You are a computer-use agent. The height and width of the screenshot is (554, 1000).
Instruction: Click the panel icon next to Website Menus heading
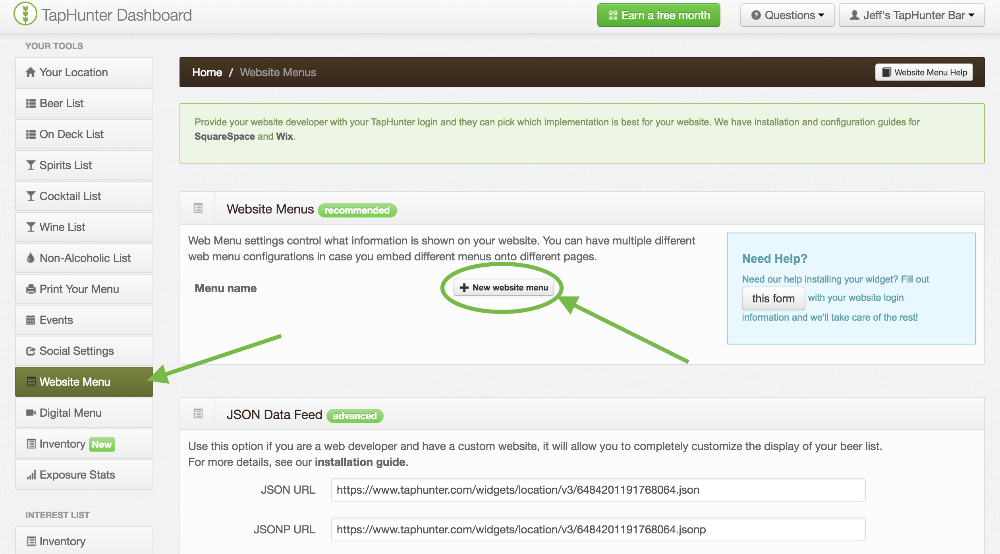pyautogui.click(x=198, y=208)
